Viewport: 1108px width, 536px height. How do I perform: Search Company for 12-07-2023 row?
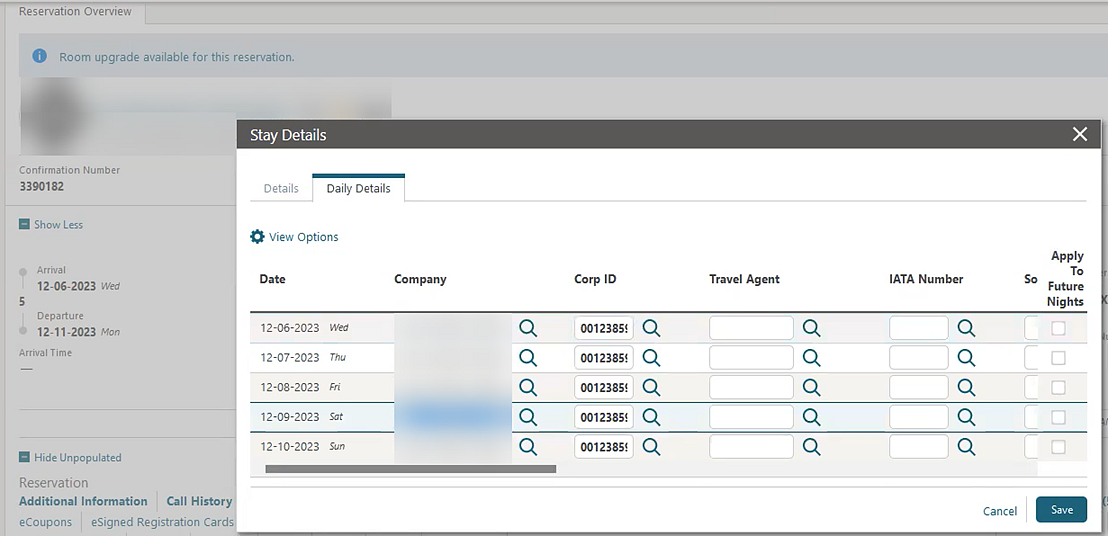528,357
